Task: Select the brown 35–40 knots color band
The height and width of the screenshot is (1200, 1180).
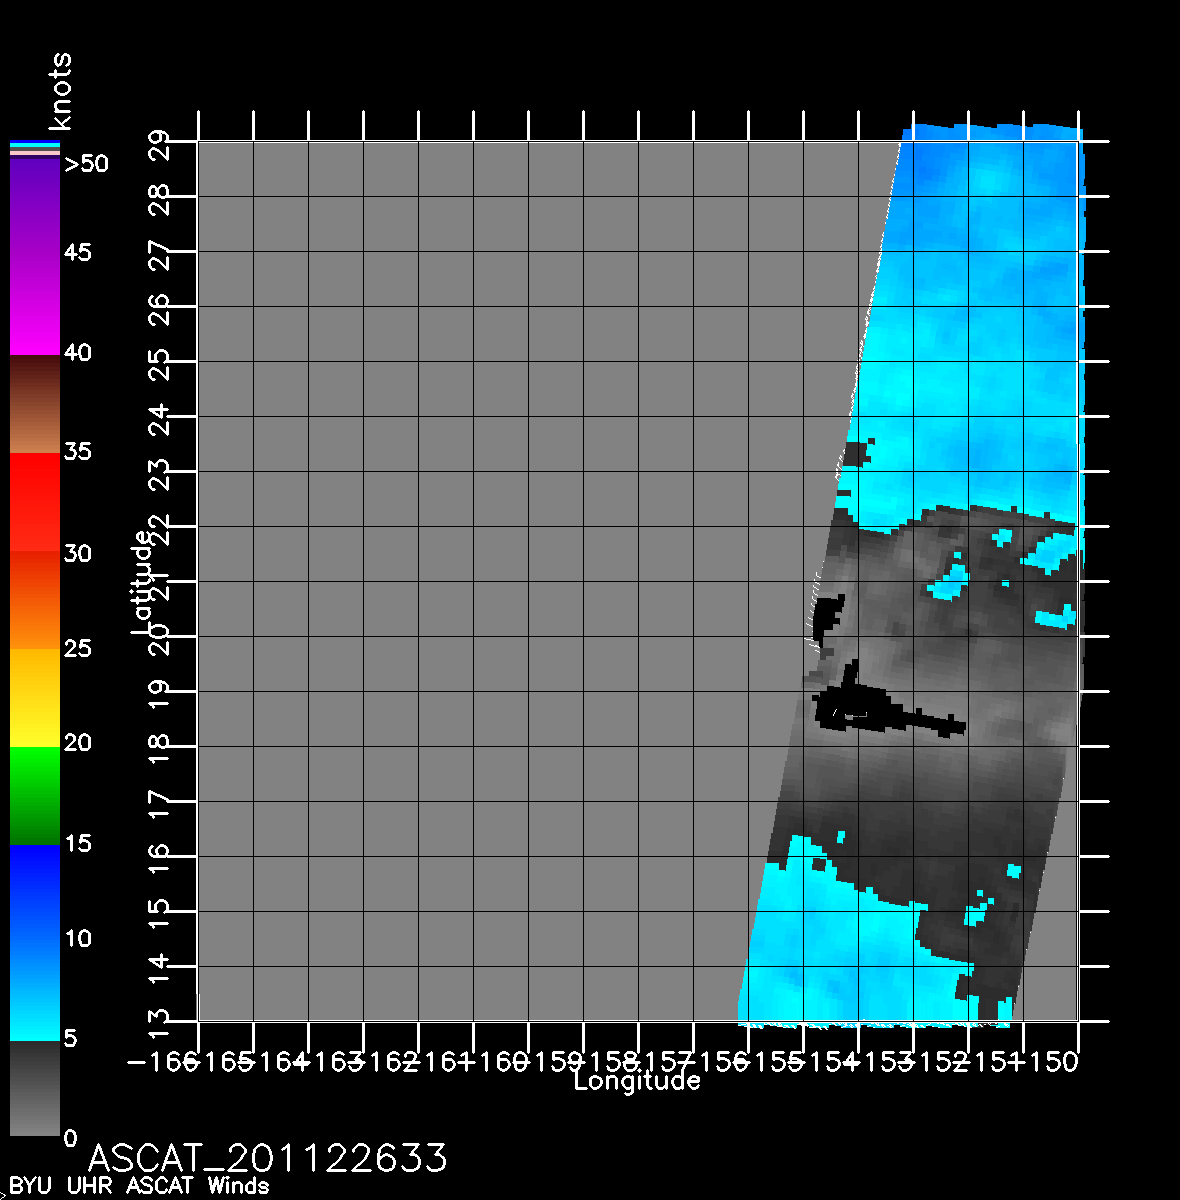Action: (34, 405)
